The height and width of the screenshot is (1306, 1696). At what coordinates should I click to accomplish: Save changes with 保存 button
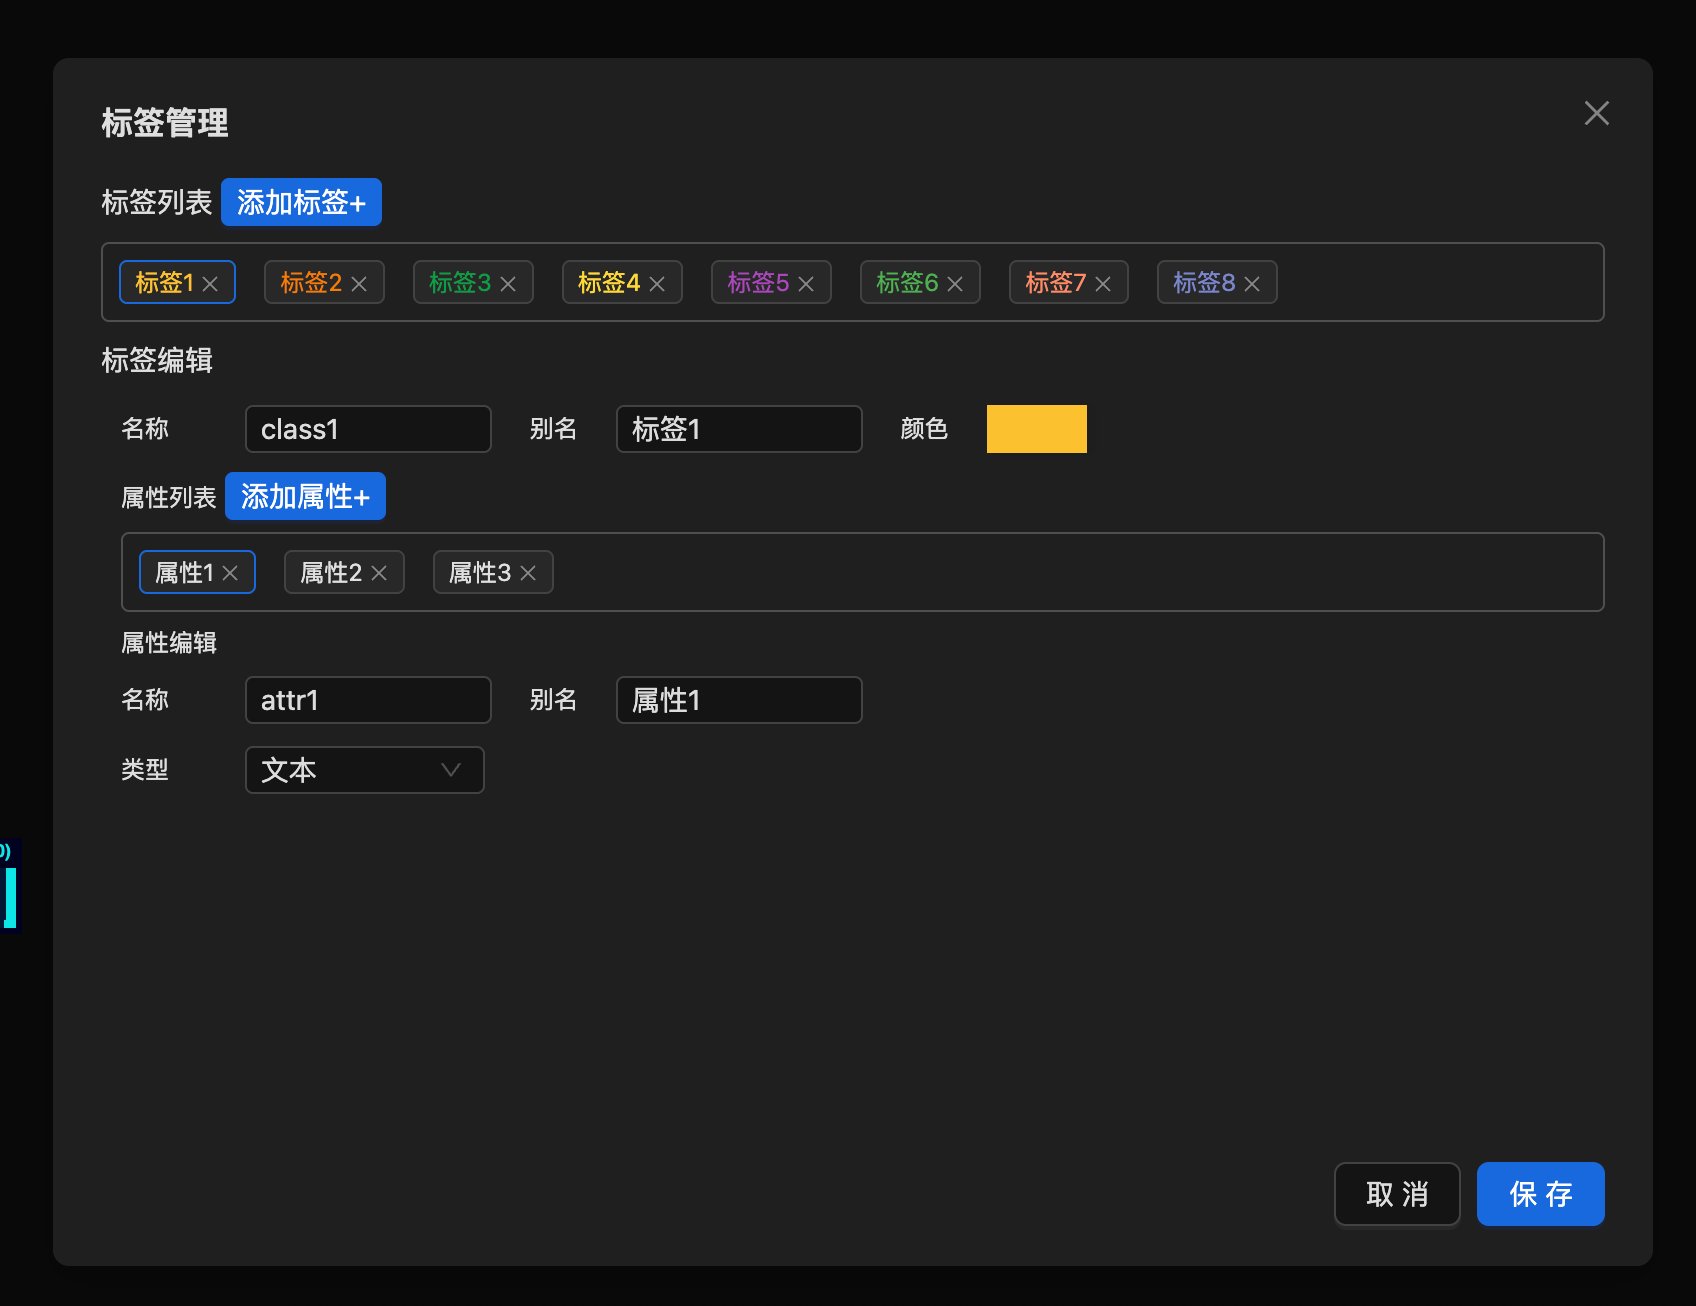tap(1540, 1194)
